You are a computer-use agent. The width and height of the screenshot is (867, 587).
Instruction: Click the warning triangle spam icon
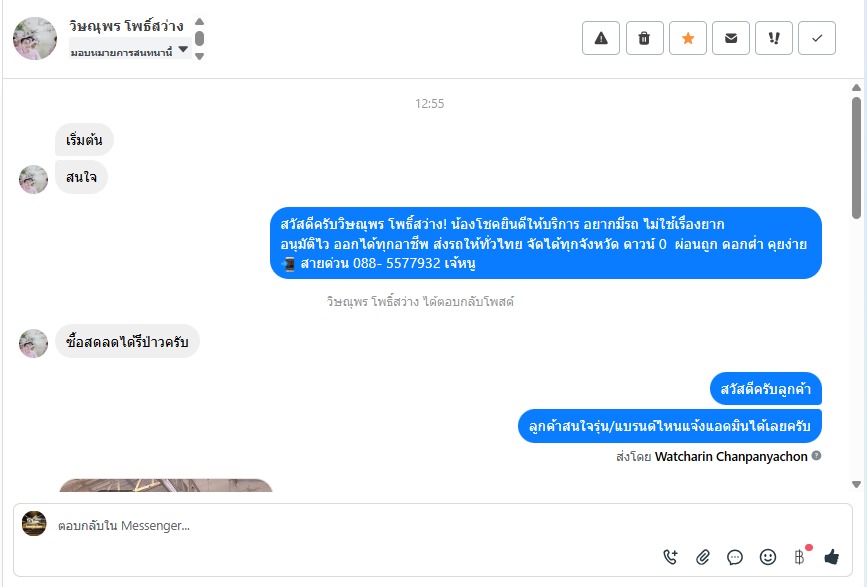coord(600,38)
